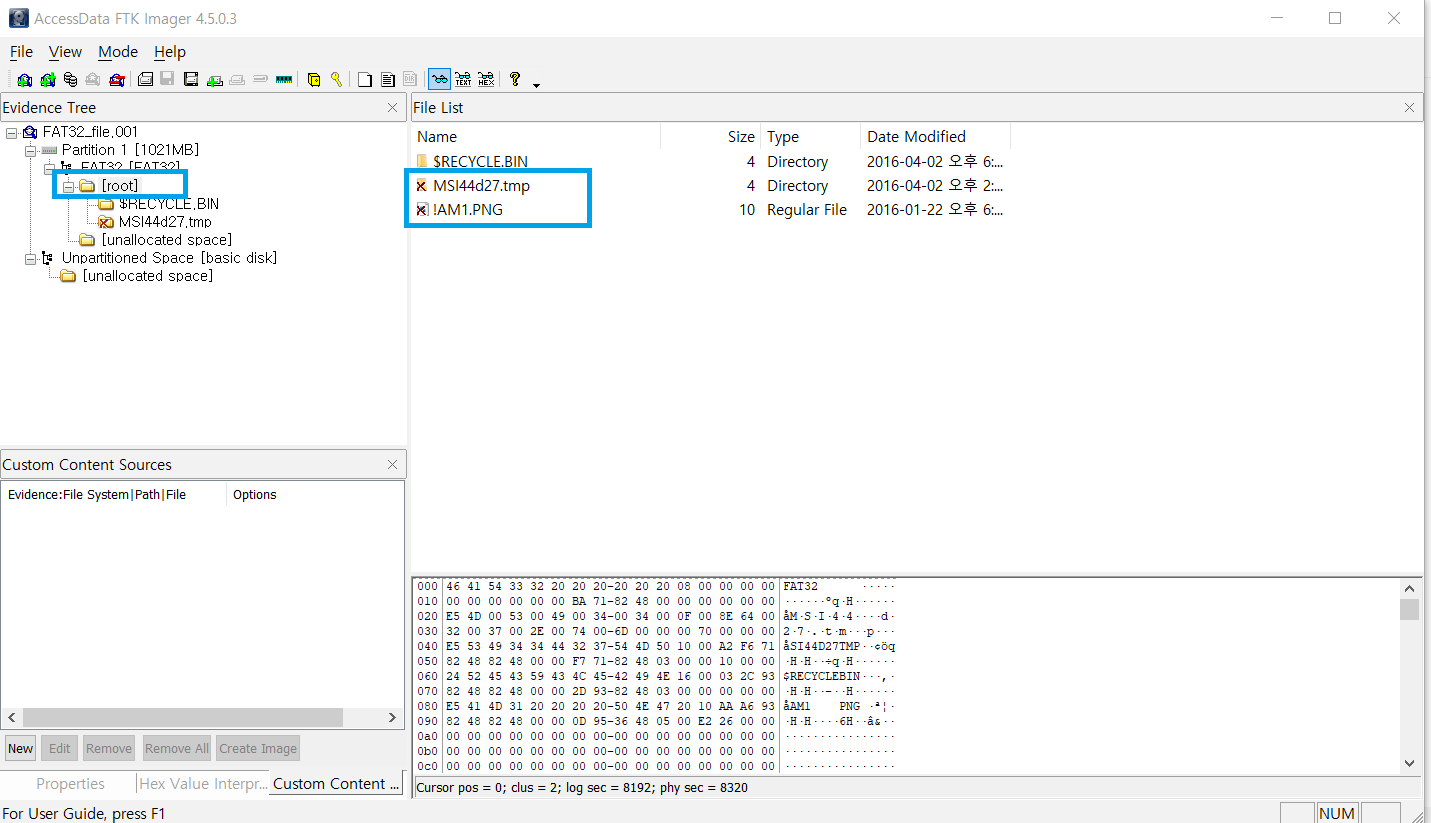Select [unallocated space] under Unpartitioned Space
The height and width of the screenshot is (823, 1431).
click(147, 276)
